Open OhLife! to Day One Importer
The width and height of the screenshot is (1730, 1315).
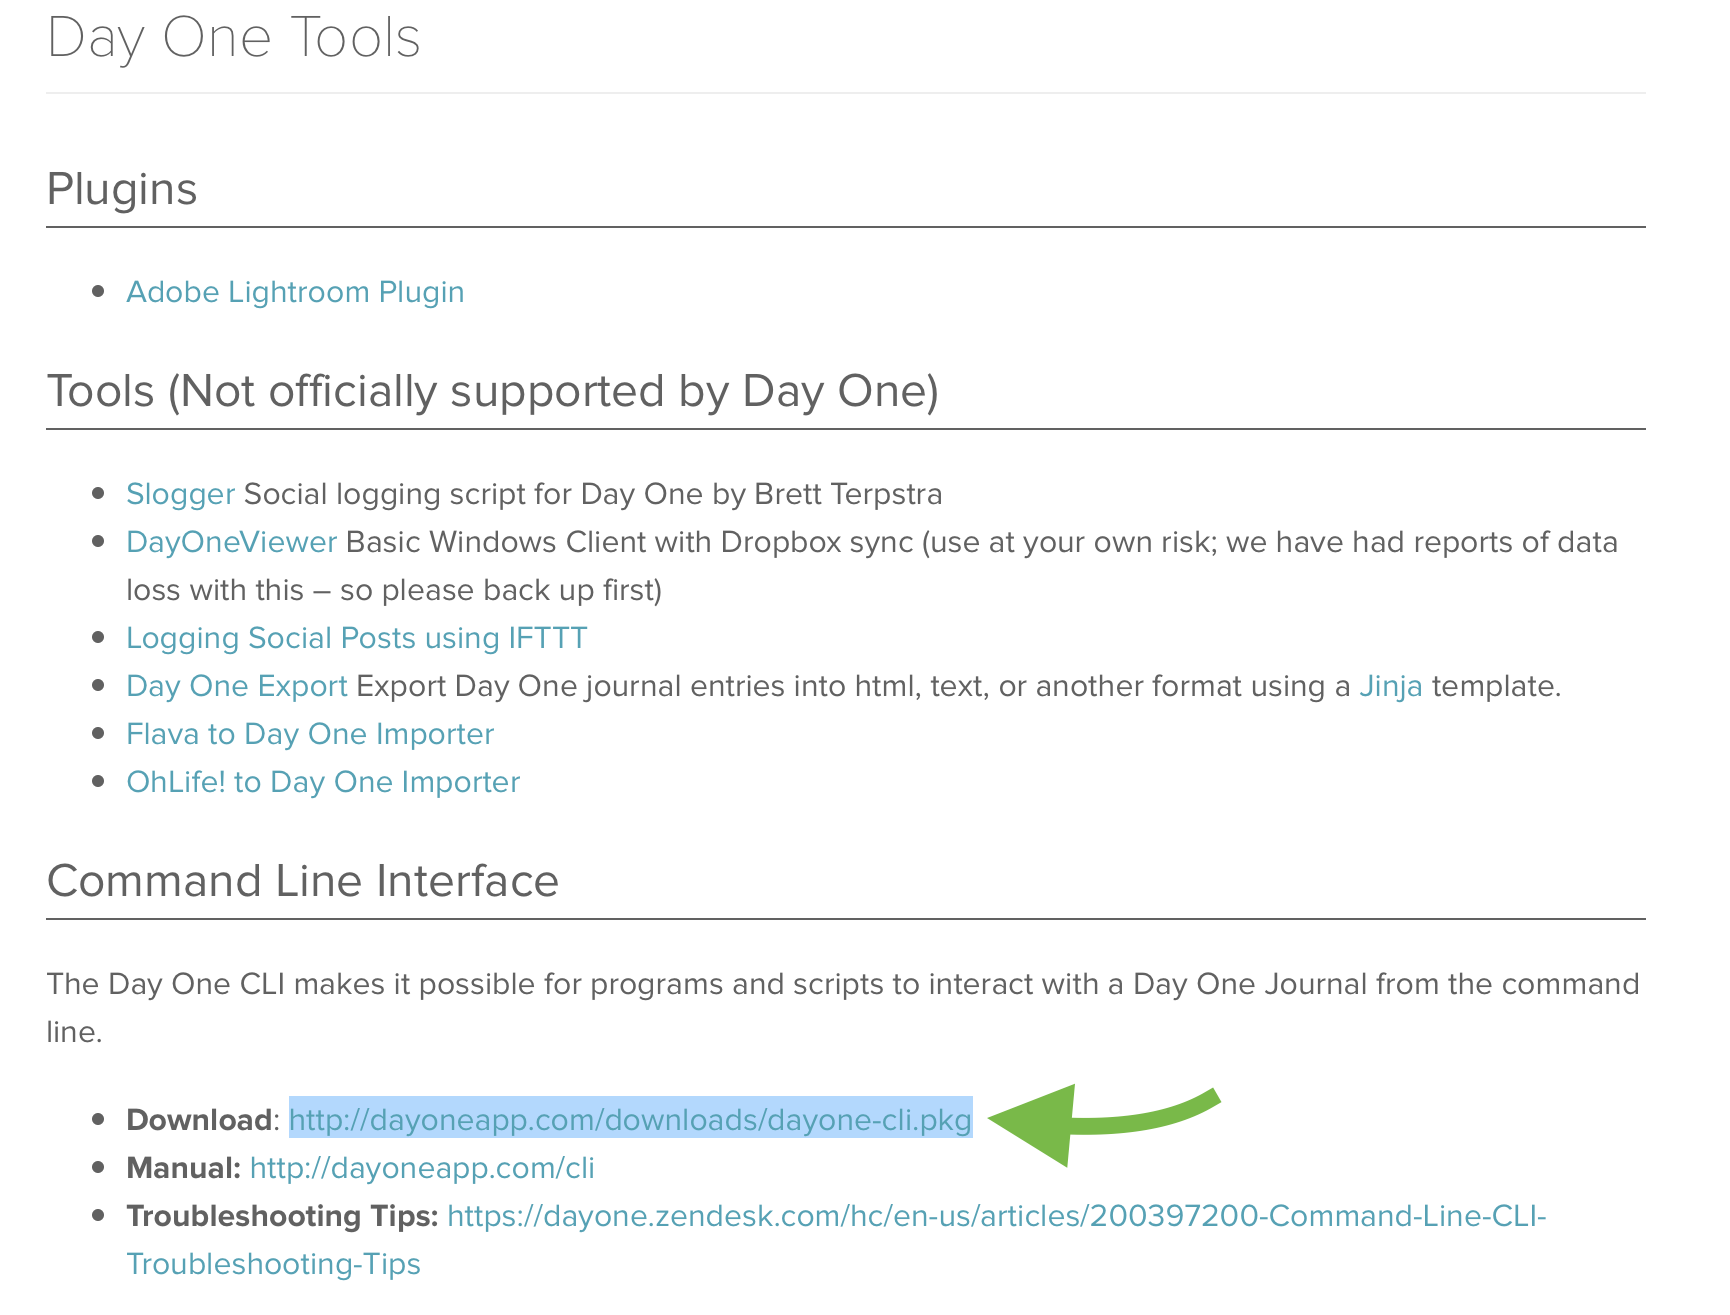(x=323, y=782)
